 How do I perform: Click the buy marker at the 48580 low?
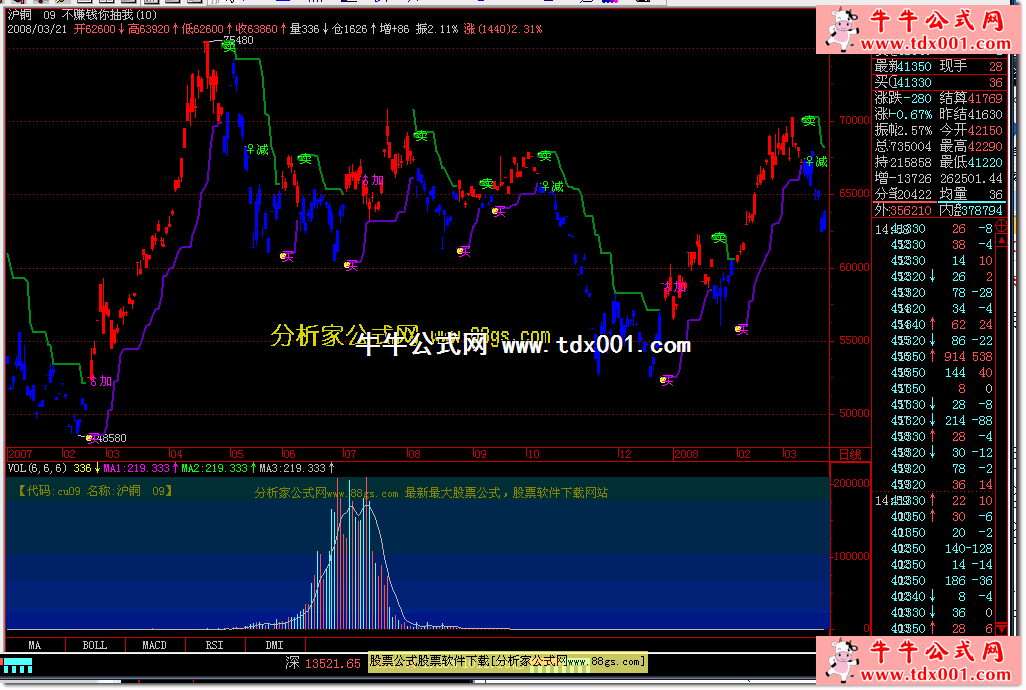(90, 438)
